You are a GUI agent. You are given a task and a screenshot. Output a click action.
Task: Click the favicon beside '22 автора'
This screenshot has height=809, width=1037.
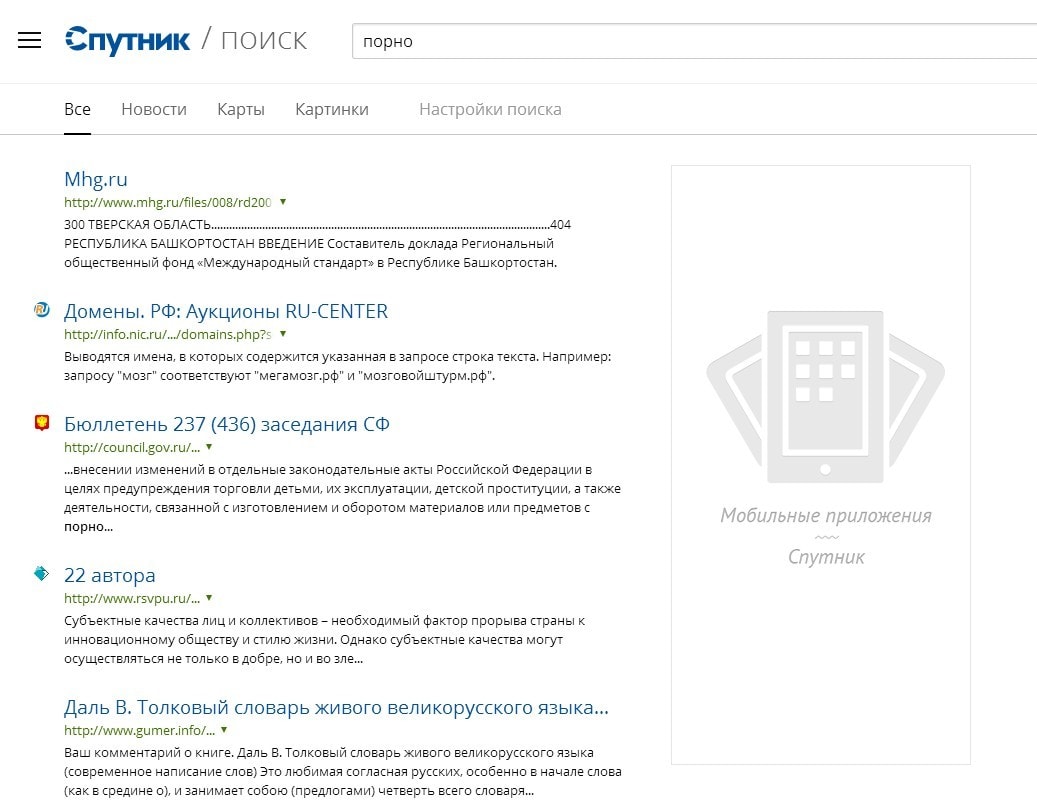coord(41,574)
